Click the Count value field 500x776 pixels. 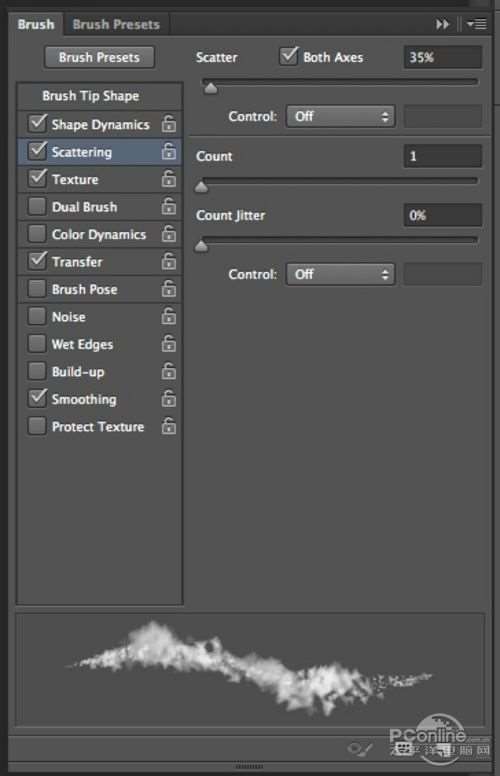point(443,156)
